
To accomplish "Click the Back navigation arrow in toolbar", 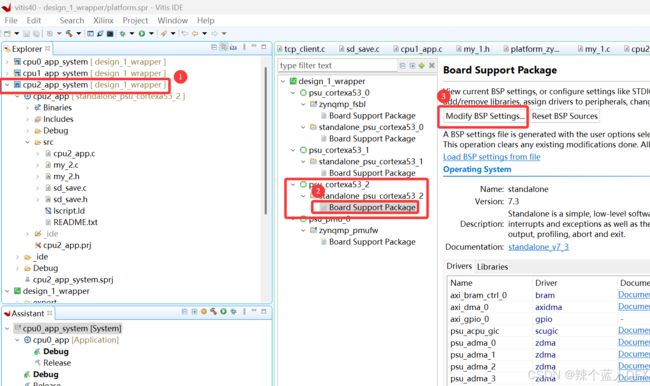I will [x=194, y=34].
